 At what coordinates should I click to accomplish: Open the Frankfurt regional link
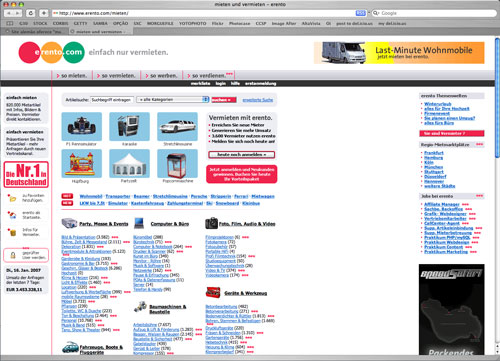(434, 153)
